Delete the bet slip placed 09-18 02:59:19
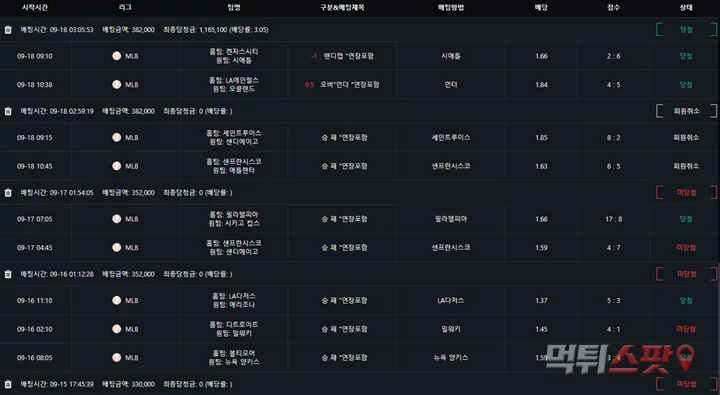This screenshot has height=395, width=720. tap(8, 111)
